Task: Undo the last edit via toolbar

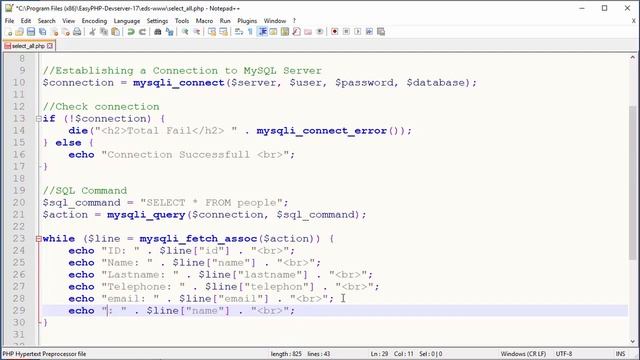Action: (131, 32)
